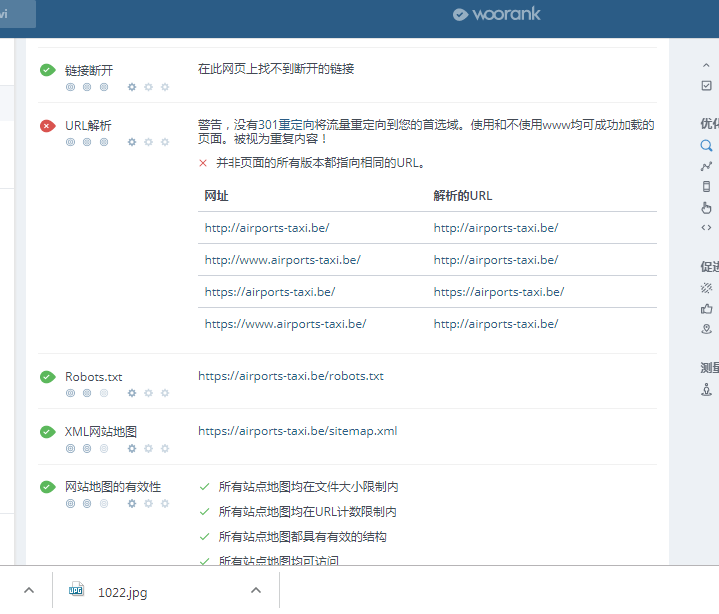Image resolution: width=719 pixels, height=614 pixels.
Task: Open resolved URL in first table row
Action: click(496, 228)
